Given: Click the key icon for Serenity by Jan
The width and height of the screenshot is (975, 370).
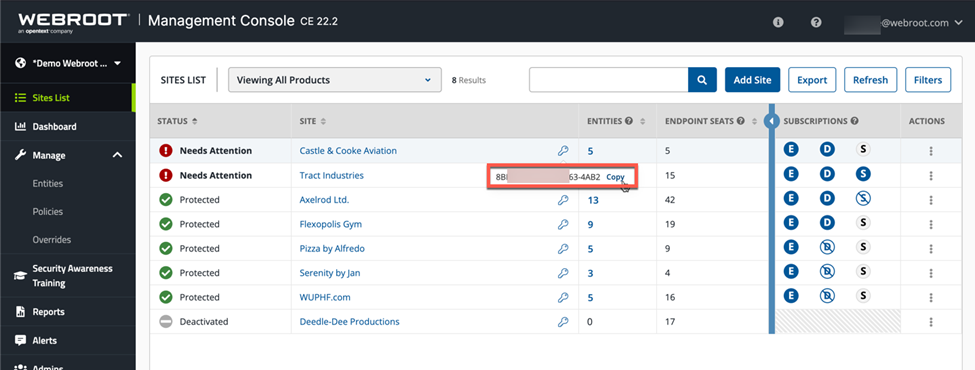Looking at the screenshot, I should 563,273.
